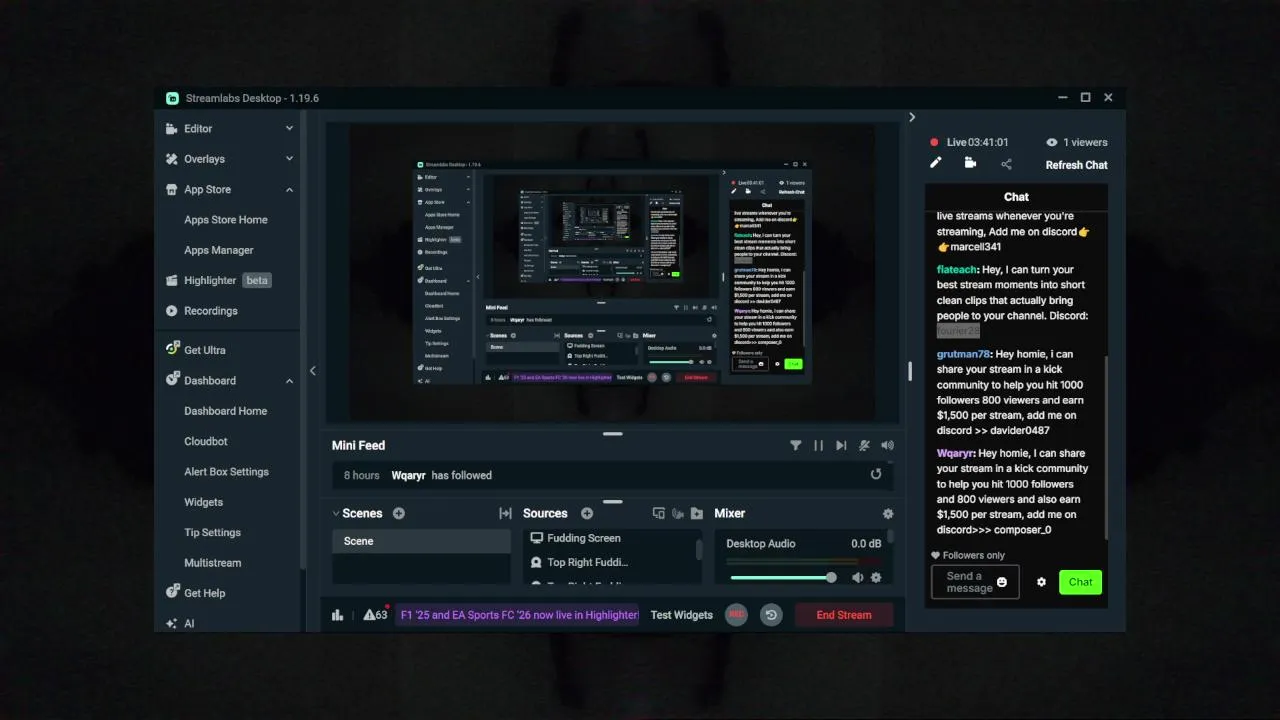Open Mixer advanced settings gear

pos(888,513)
